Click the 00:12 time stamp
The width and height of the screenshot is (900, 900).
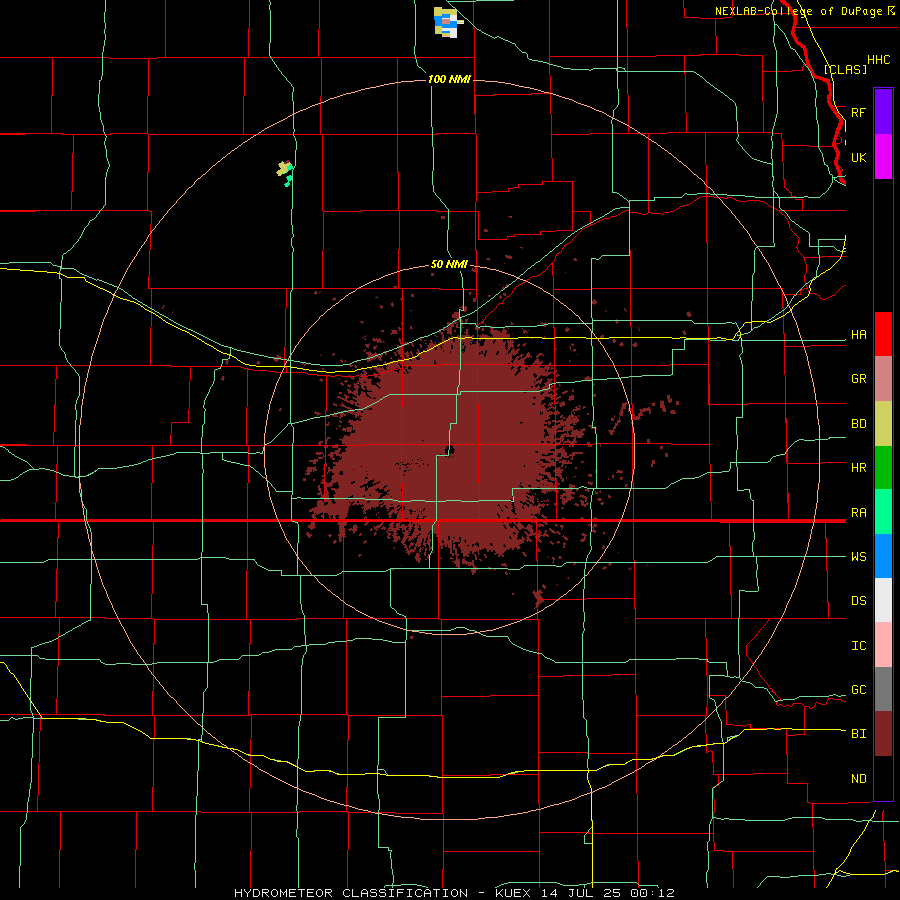[x=654, y=893]
